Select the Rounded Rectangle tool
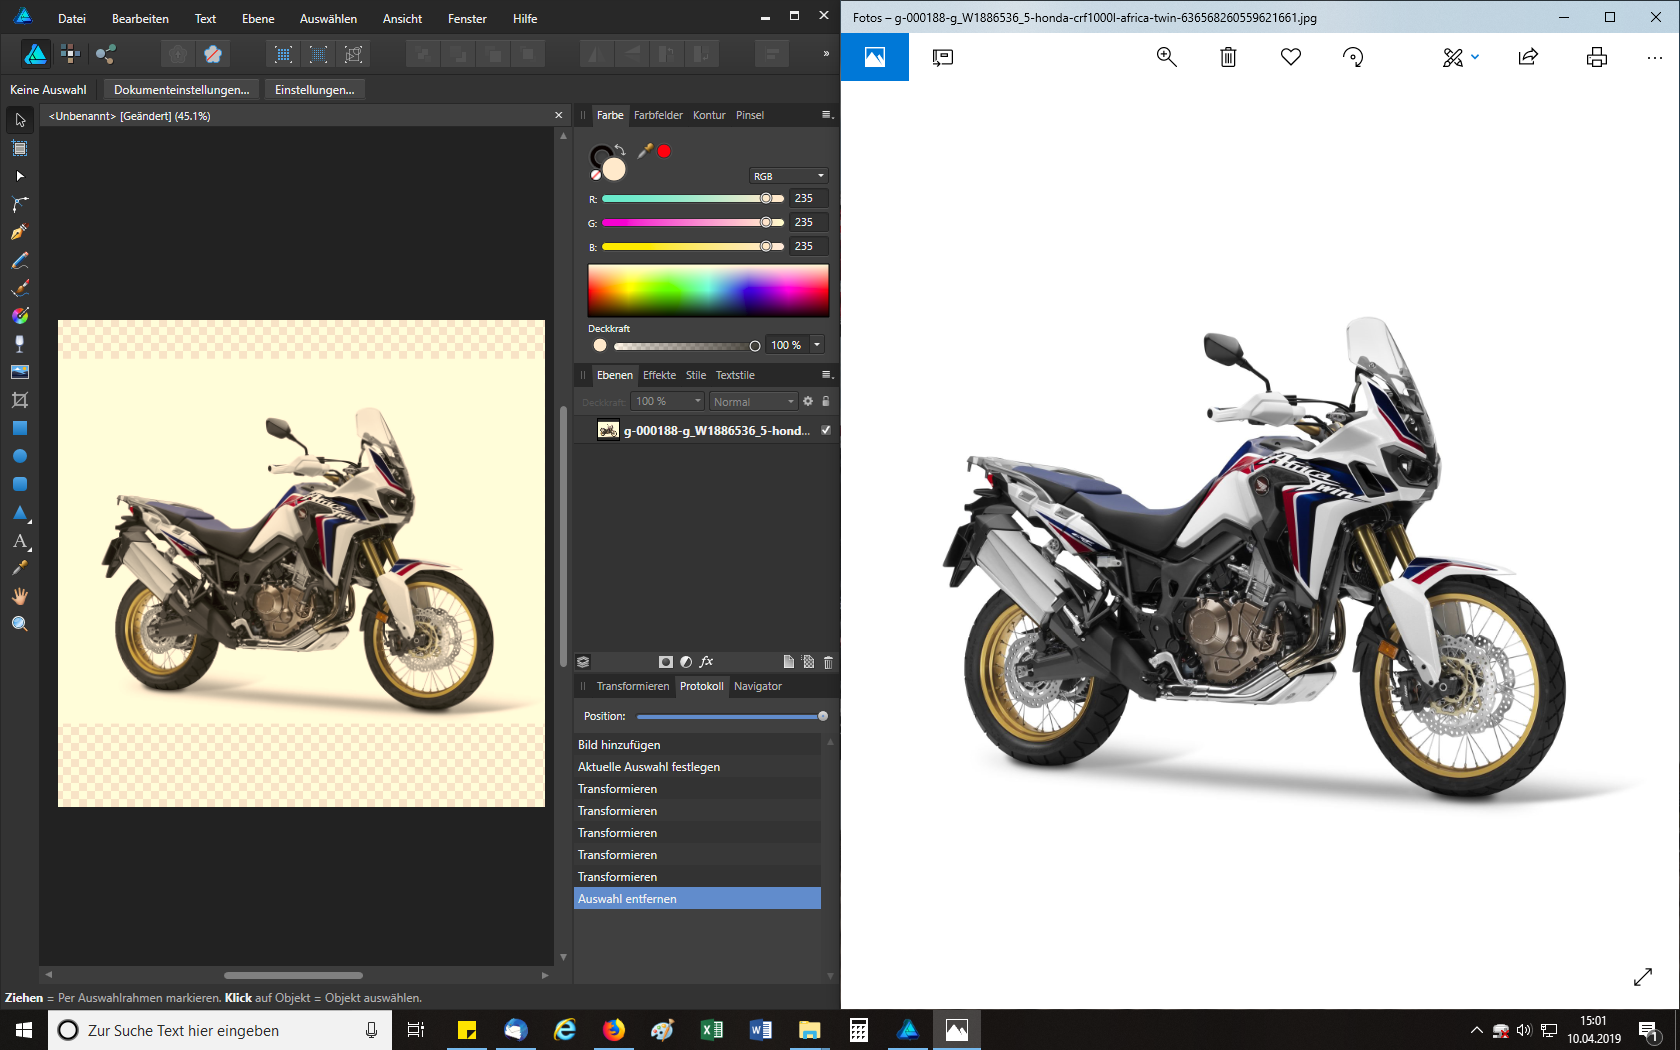 pos(20,484)
